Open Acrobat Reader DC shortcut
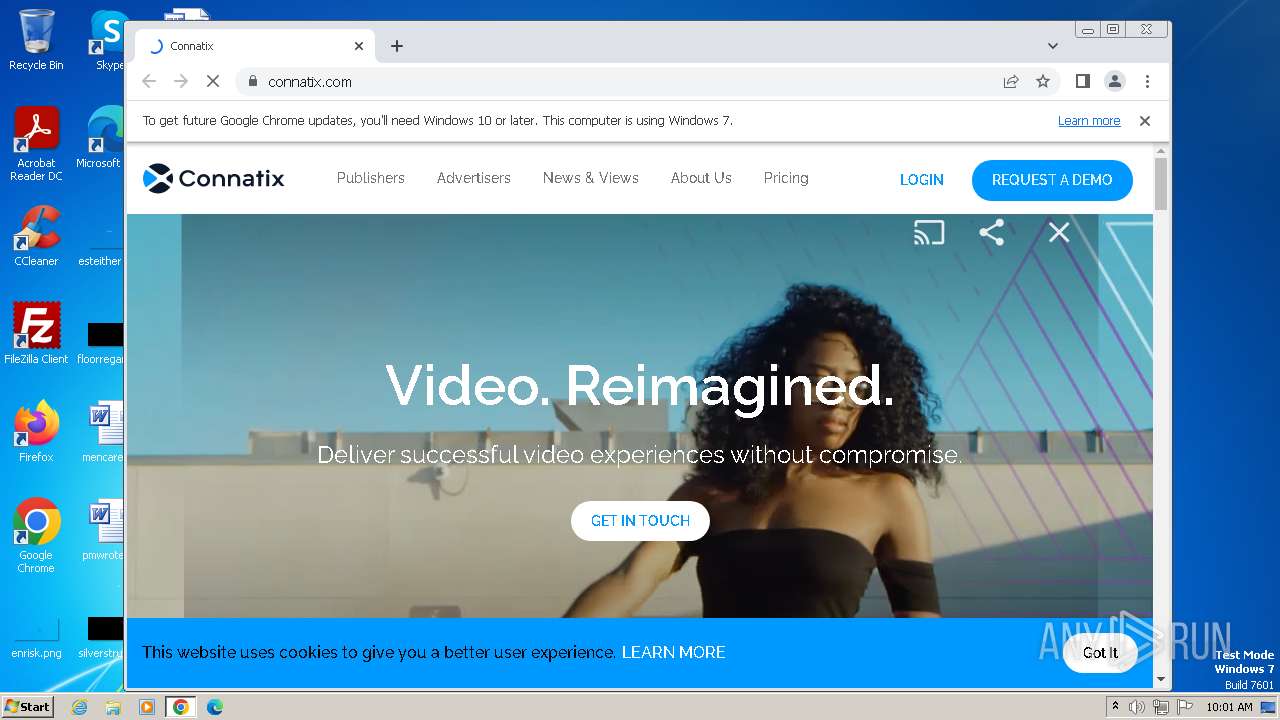1280x720 pixels. click(36, 144)
